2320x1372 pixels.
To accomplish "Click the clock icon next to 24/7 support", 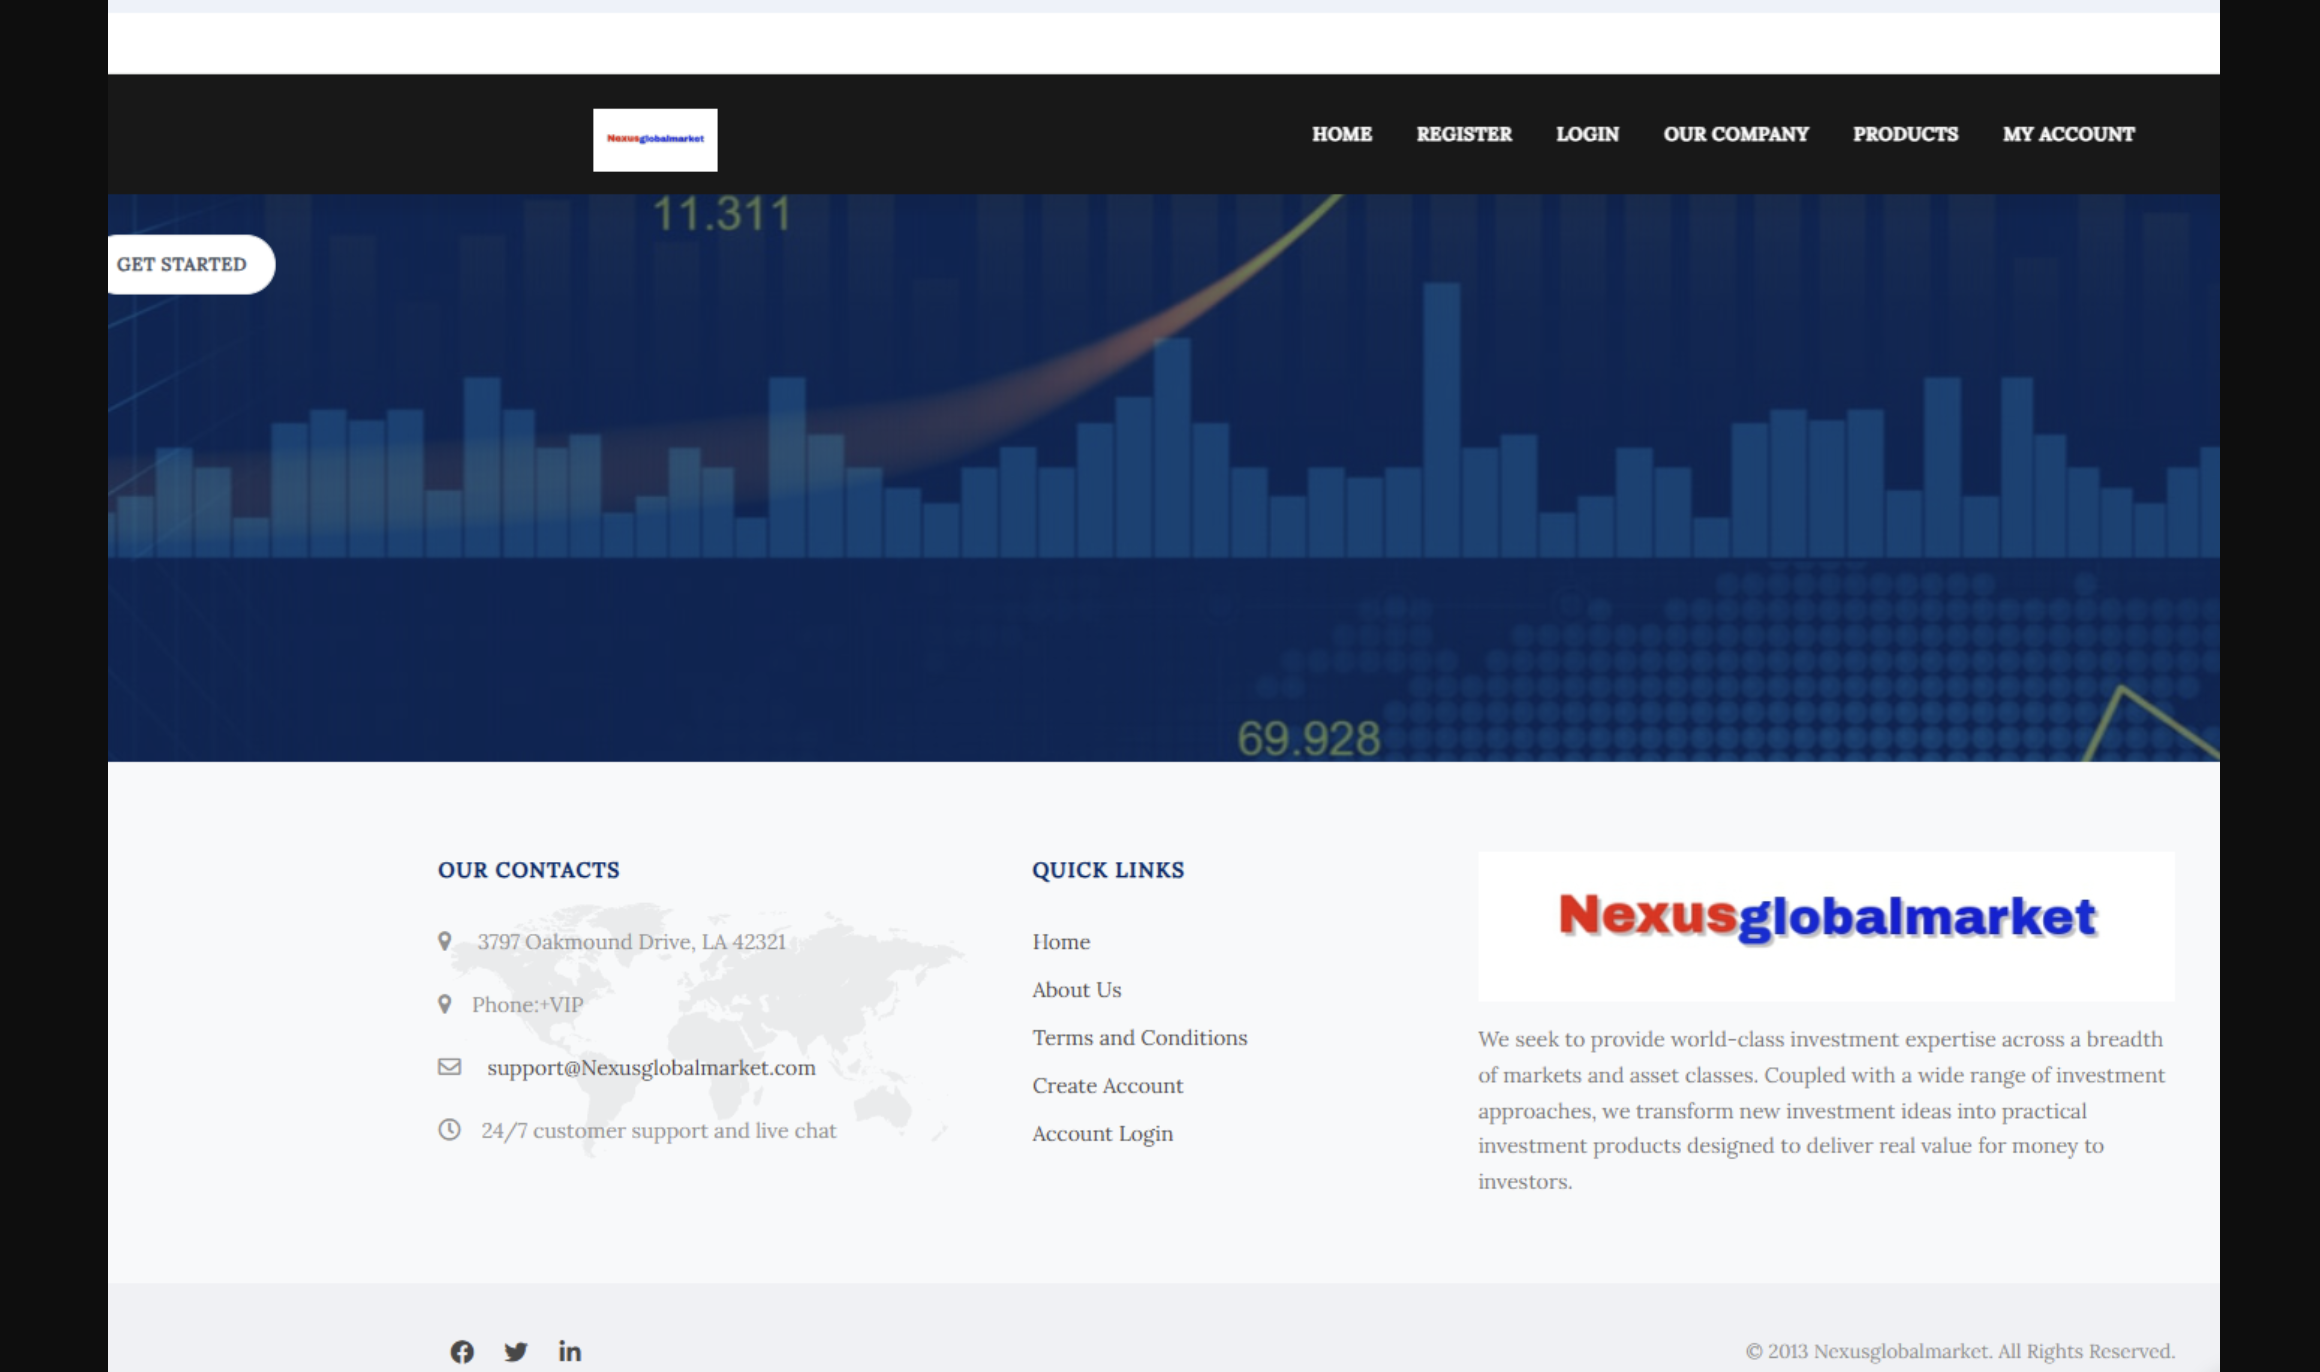I will tap(446, 1130).
